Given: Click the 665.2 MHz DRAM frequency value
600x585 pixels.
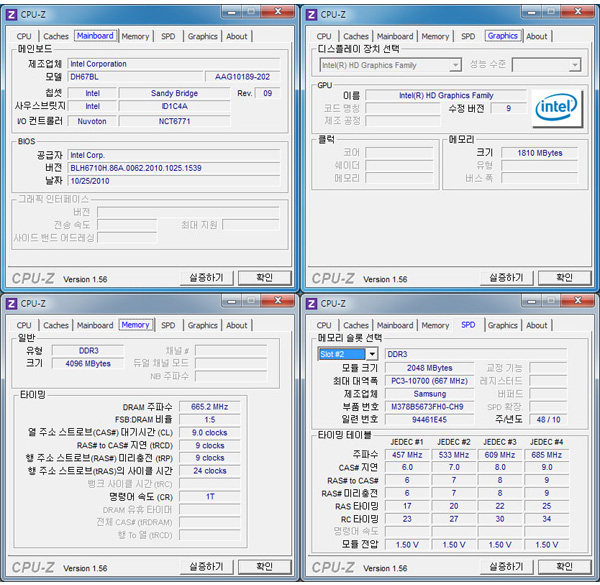Looking at the screenshot, I should (x=210, y=407).
